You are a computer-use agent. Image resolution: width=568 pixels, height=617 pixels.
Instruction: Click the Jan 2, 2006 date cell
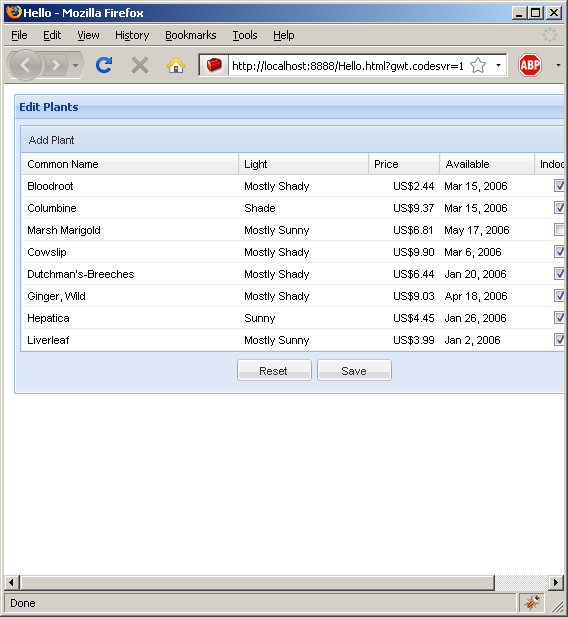tap(487, 340)
